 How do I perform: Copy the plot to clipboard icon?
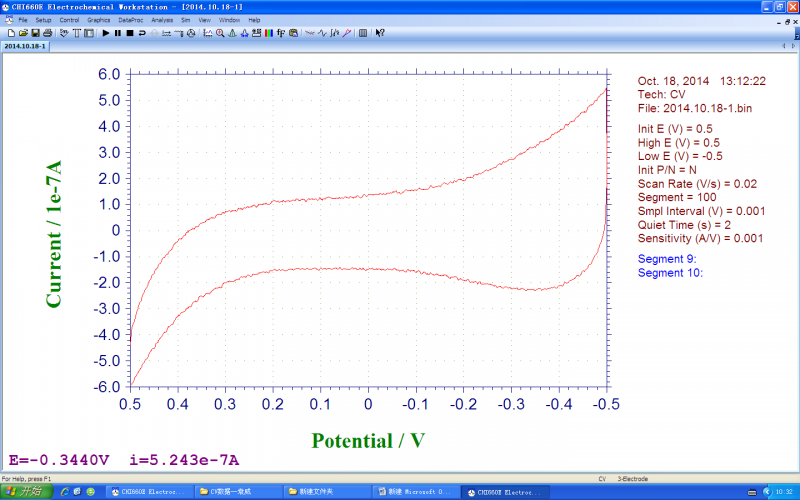pyautogui.click(x=293, y=33)
